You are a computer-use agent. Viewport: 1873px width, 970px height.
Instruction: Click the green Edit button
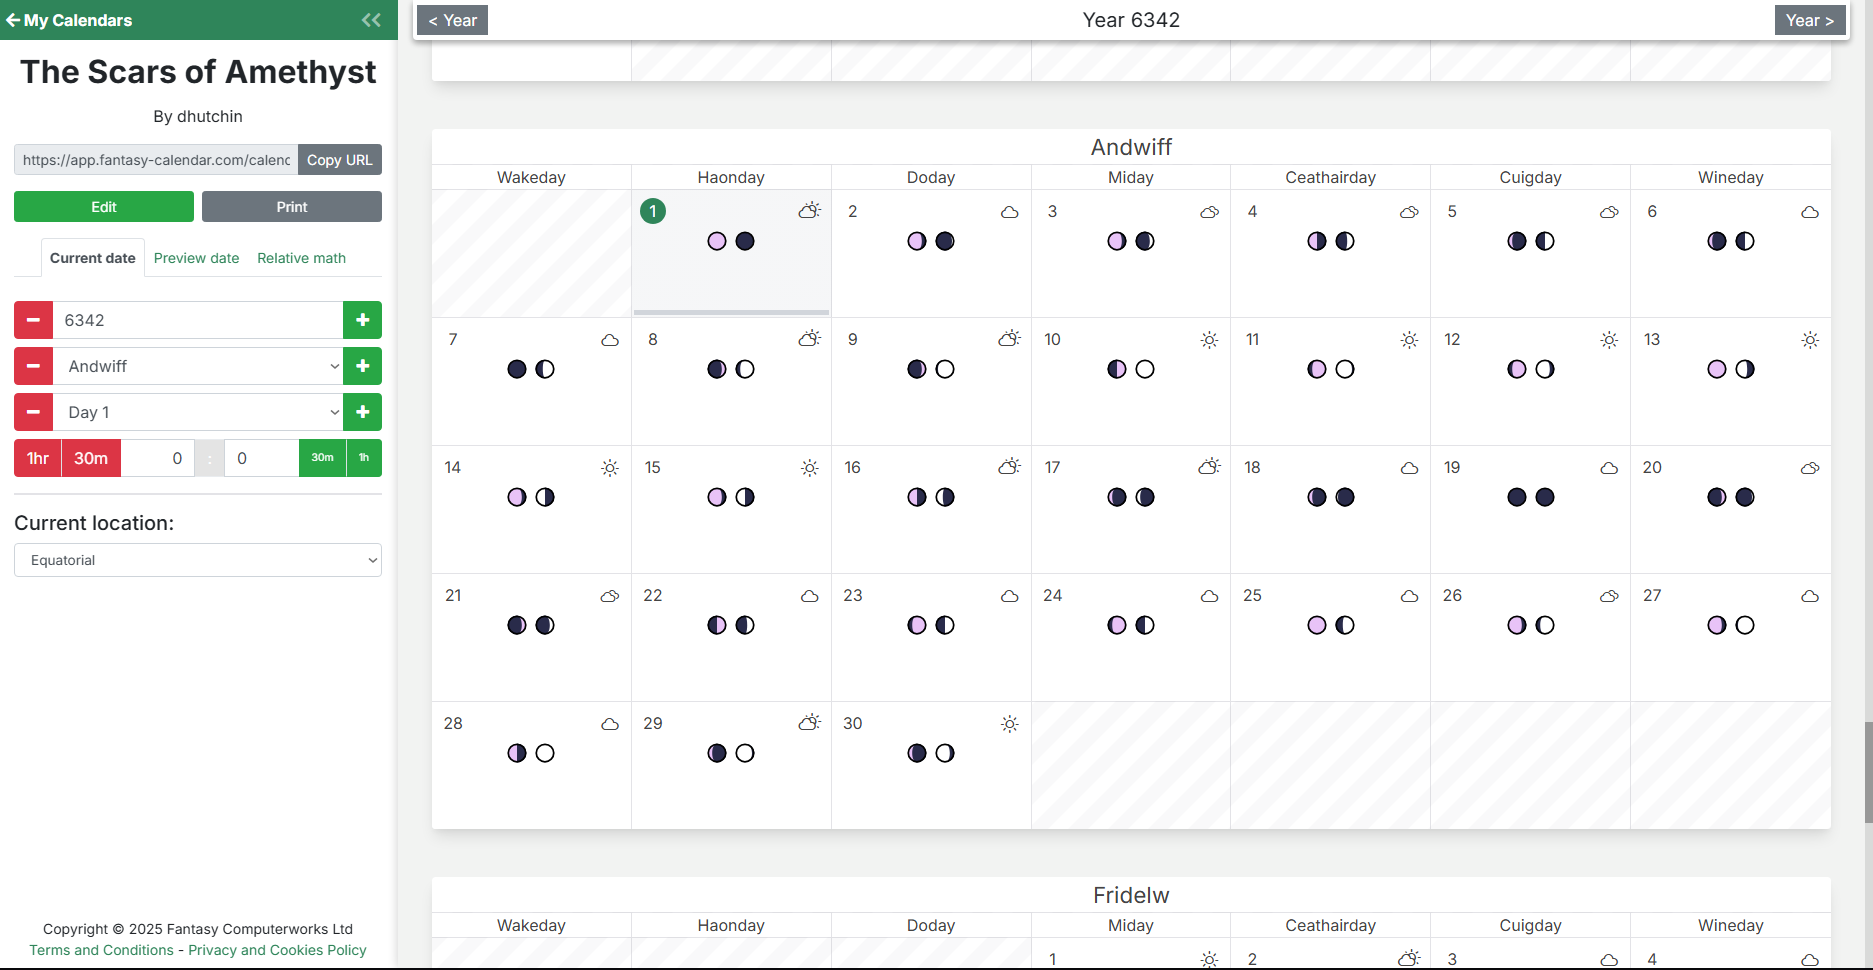(x=104, y=207)
